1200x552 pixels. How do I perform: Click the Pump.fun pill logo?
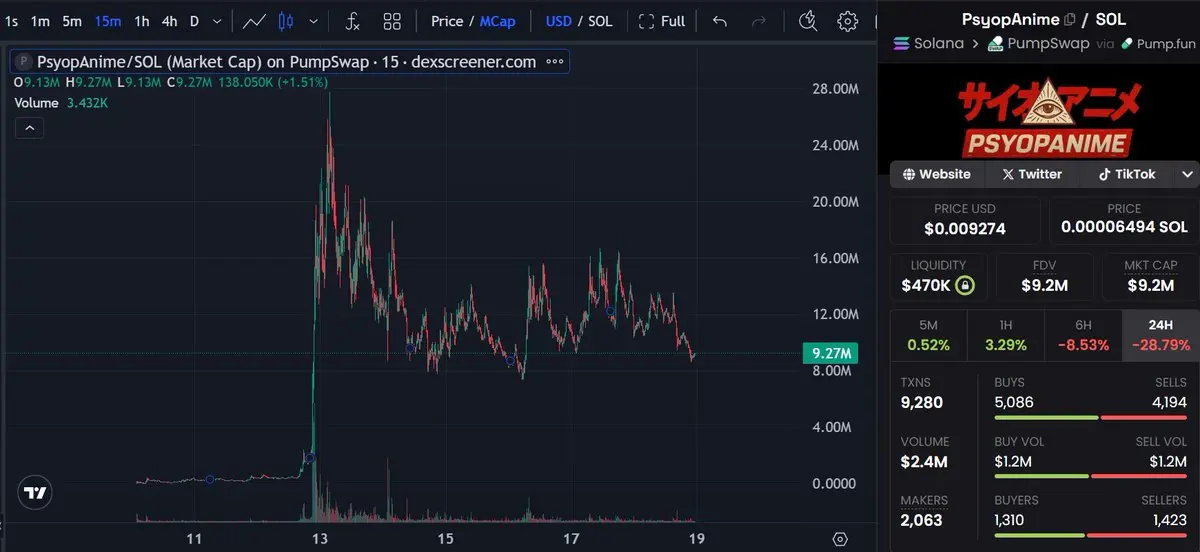coord(1128,43)
